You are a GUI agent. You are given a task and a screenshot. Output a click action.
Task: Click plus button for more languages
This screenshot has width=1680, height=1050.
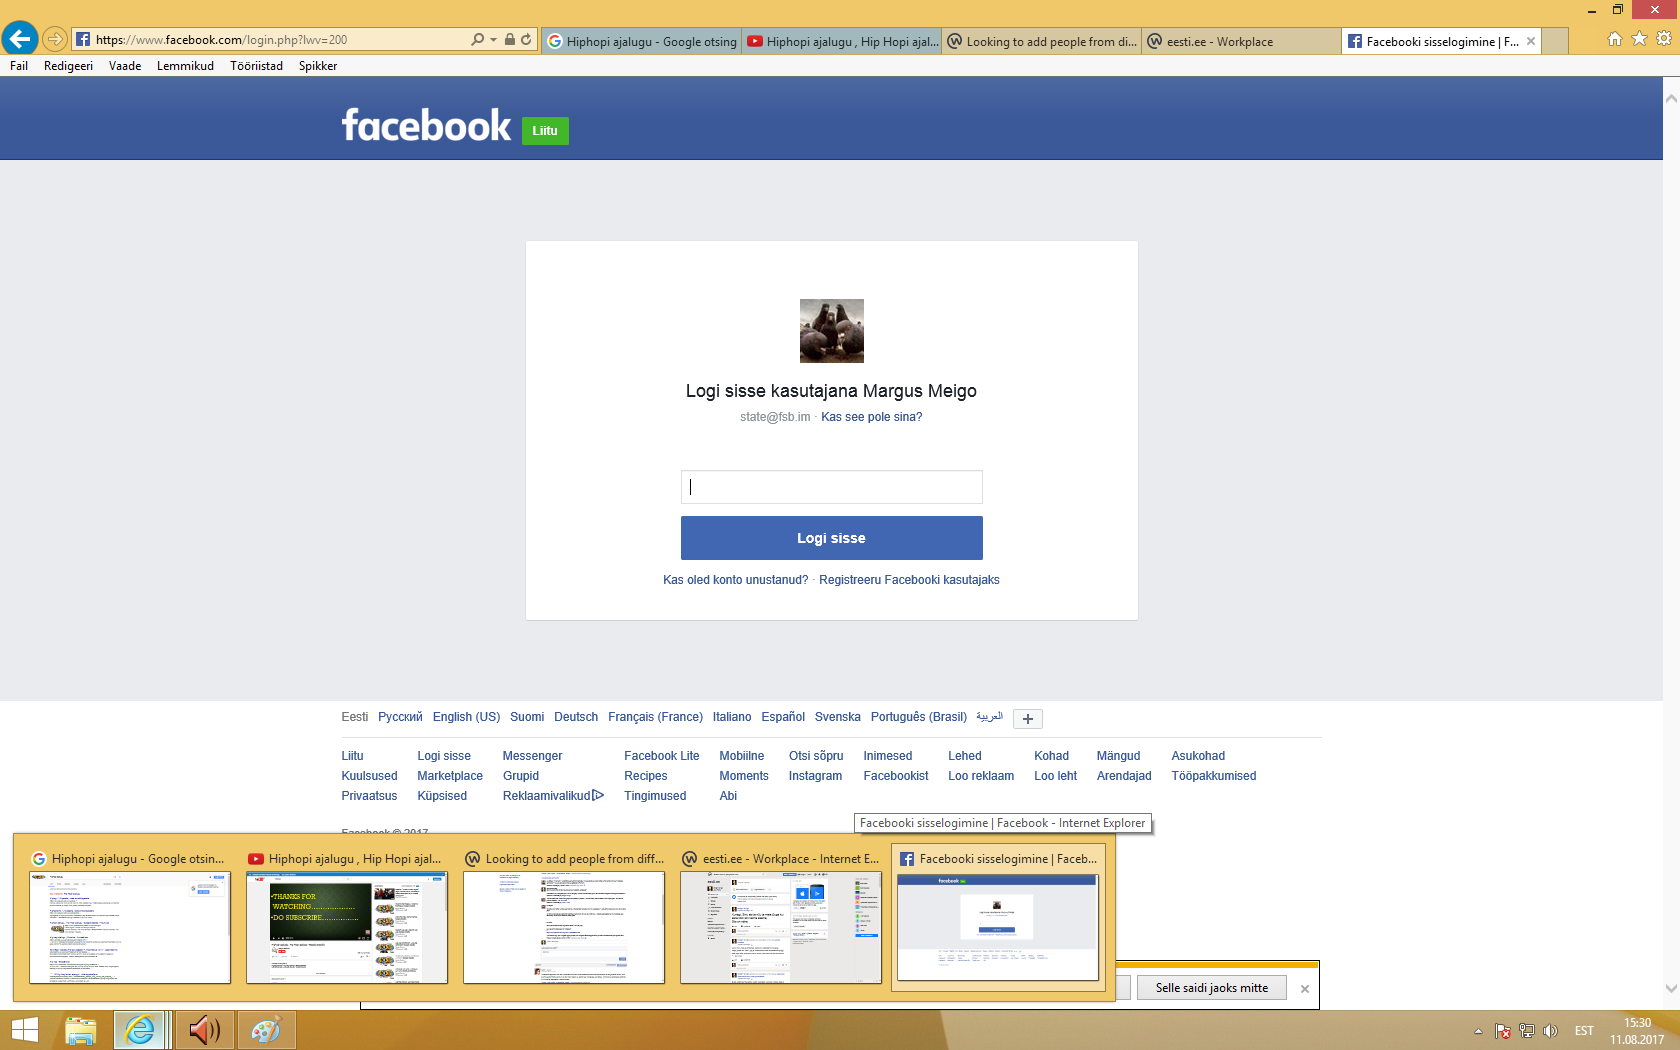point(1028,718)
